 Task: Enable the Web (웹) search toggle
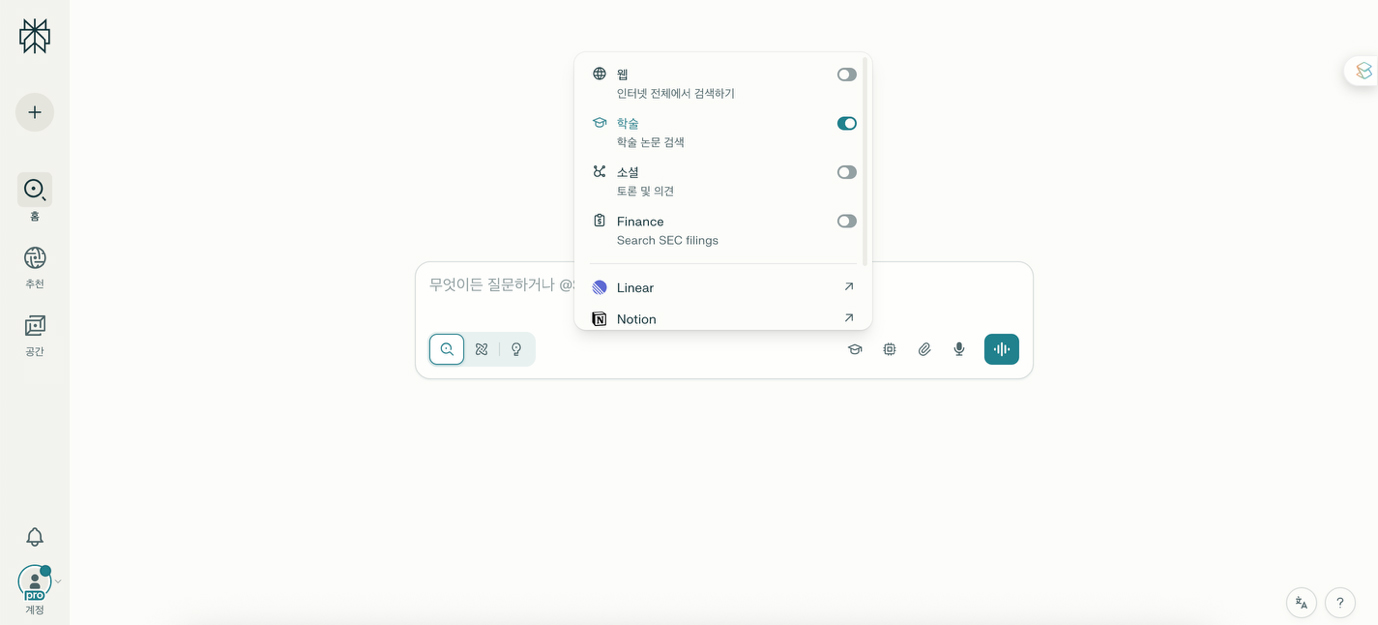(x=846, y=75)
